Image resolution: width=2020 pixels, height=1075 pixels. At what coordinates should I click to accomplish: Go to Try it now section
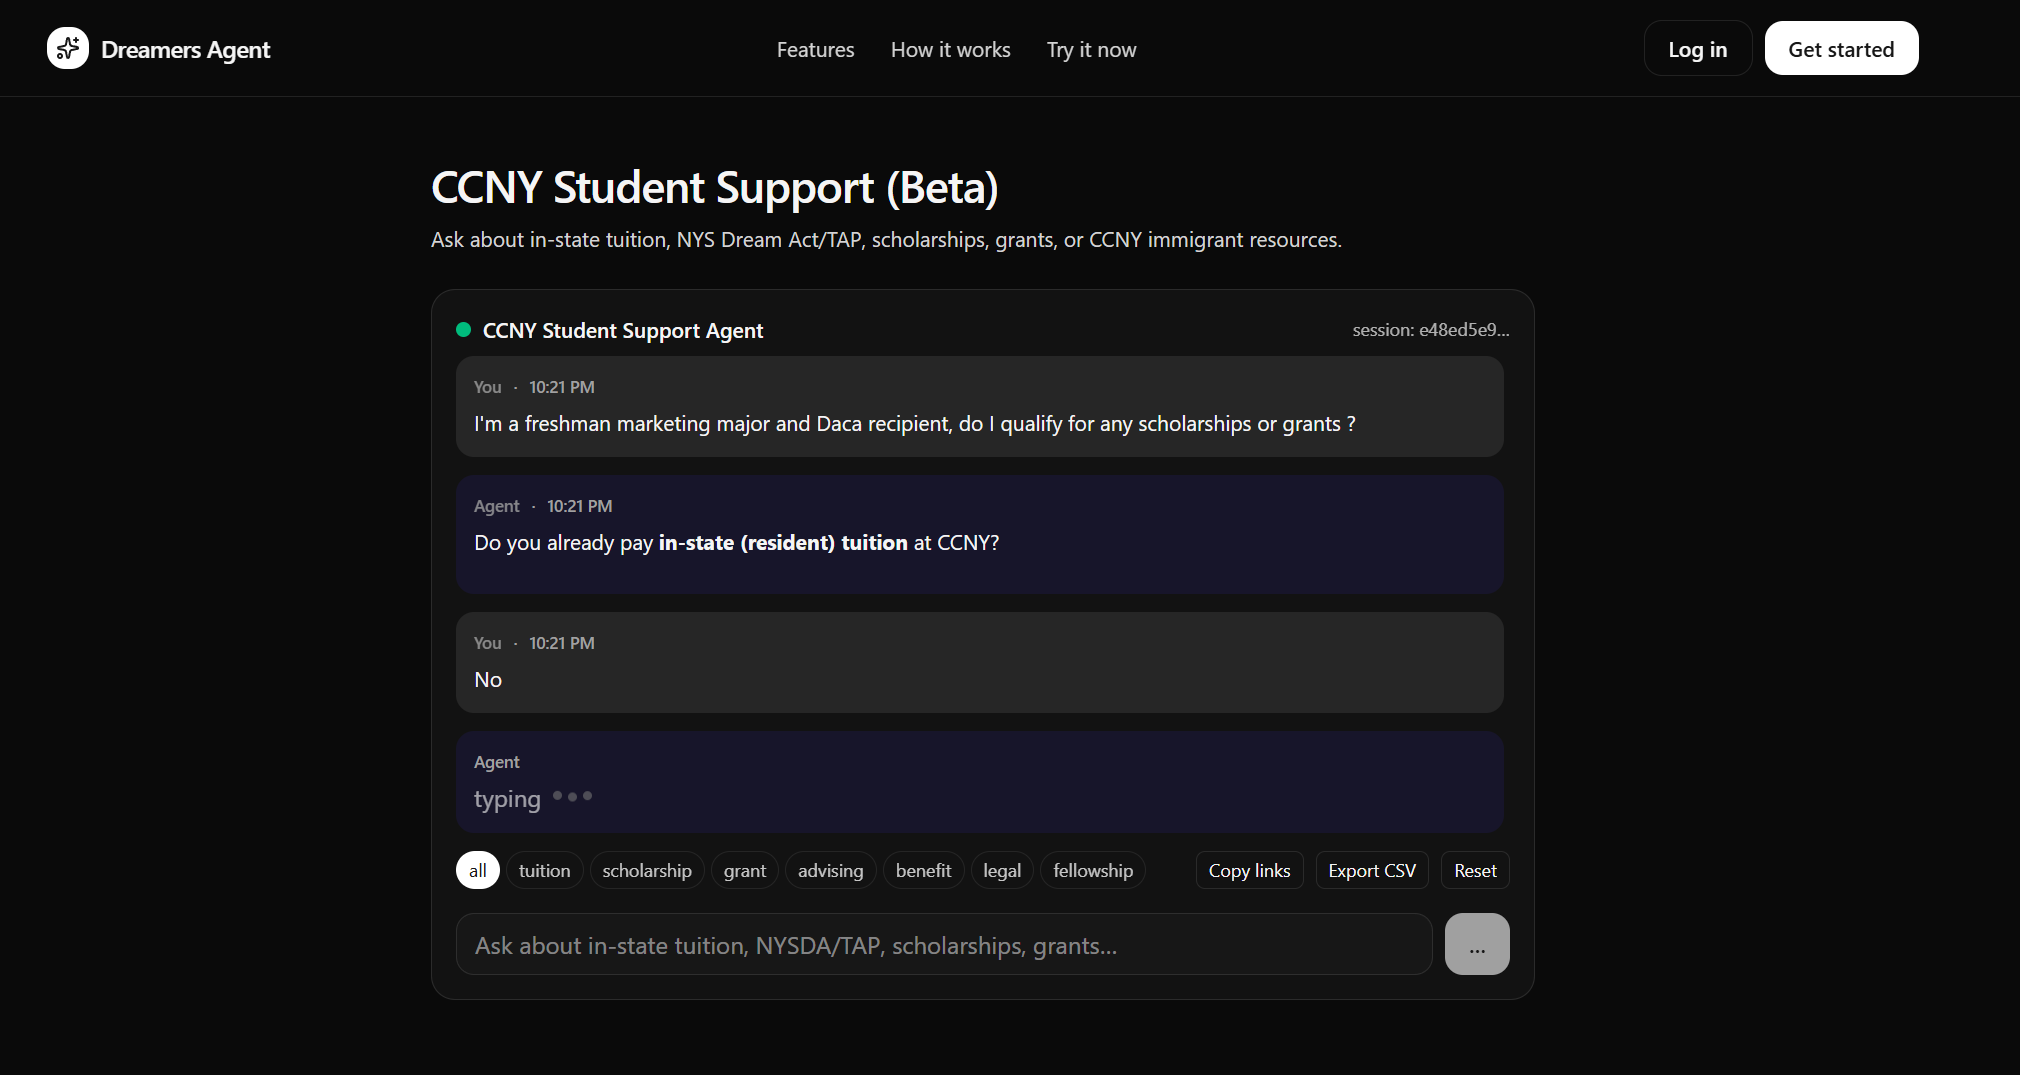click(1091, 50)
